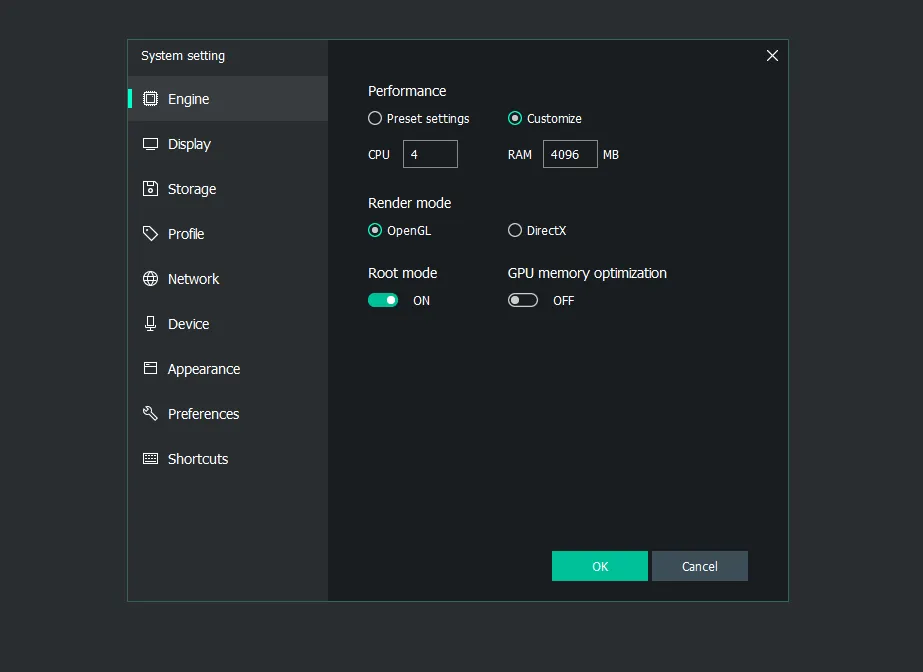Open the Display settings tab label

pos(189,144)
